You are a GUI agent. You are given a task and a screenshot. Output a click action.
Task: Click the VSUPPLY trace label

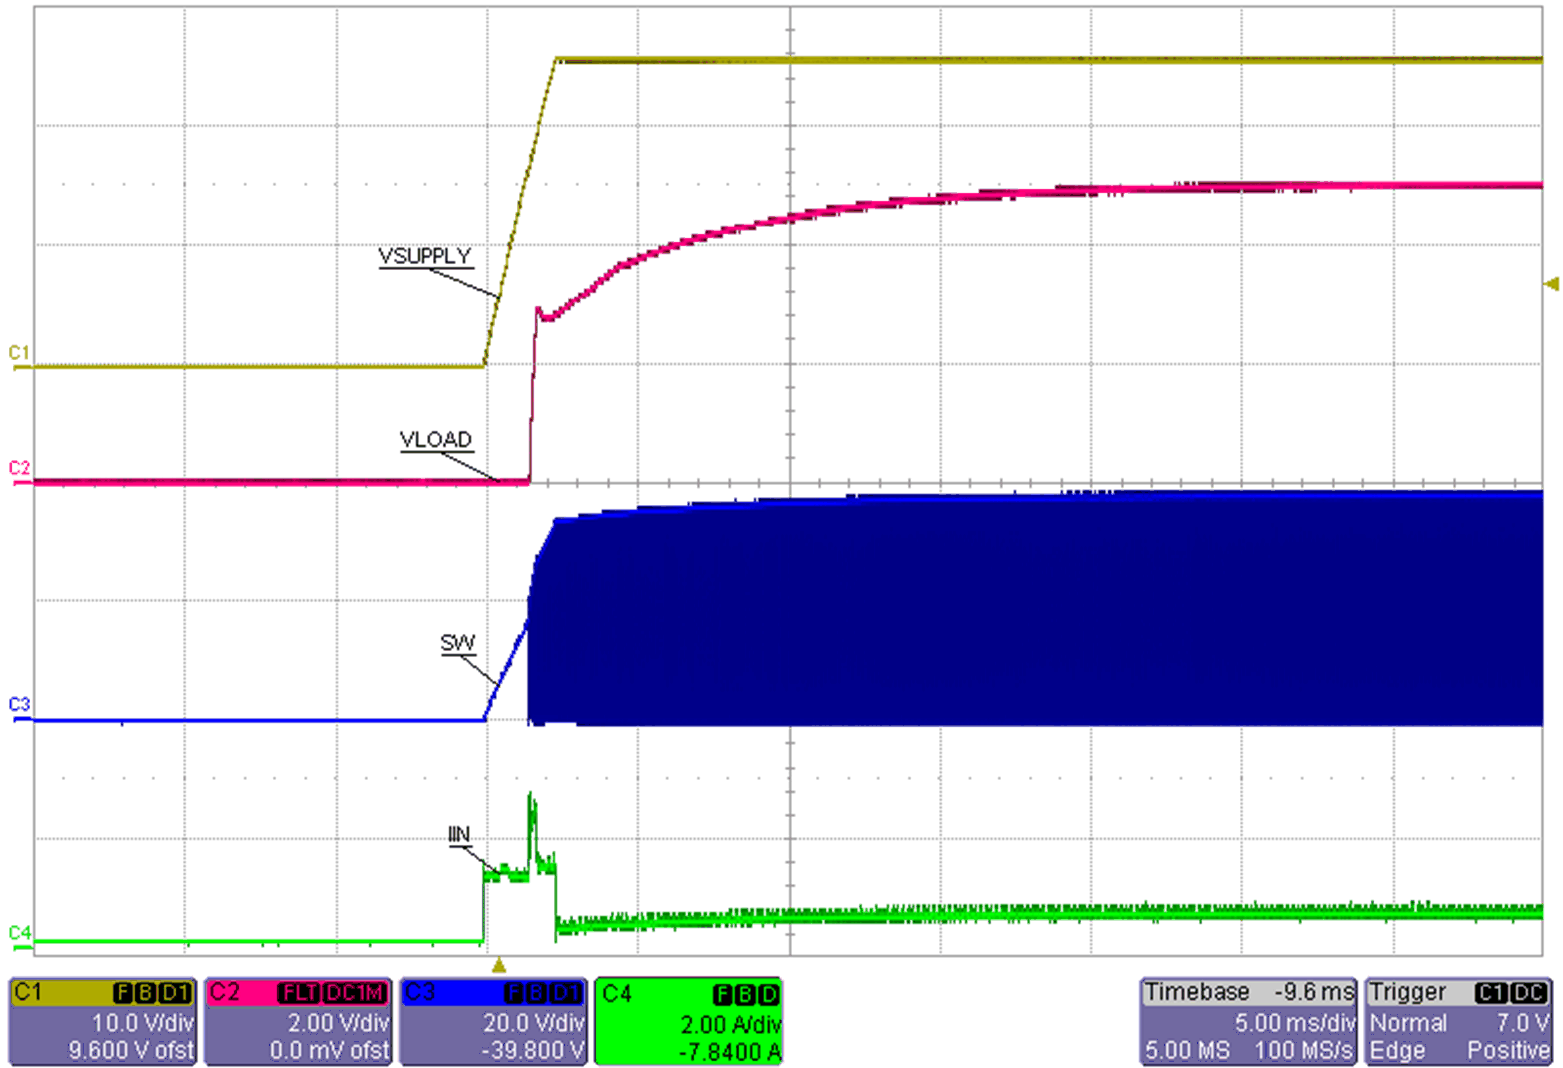[424, 258]
